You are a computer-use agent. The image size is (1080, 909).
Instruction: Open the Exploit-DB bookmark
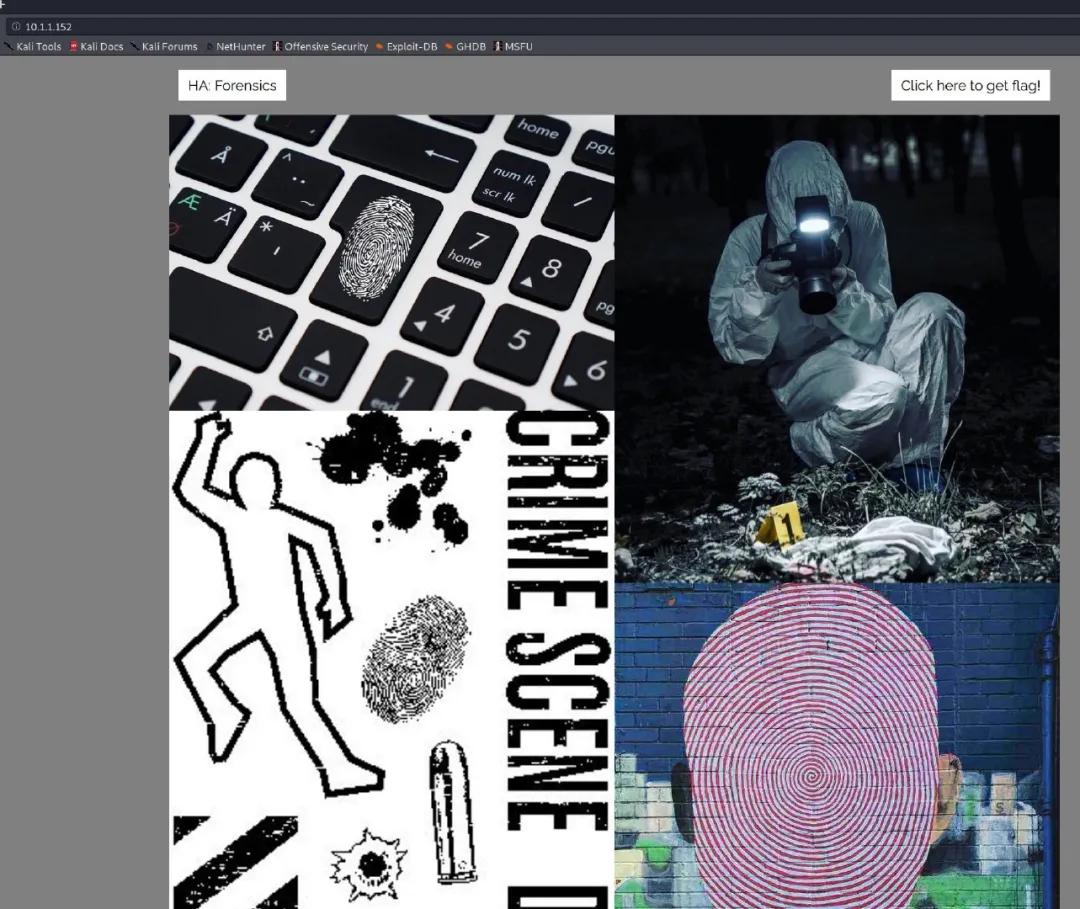coord(406,47)
